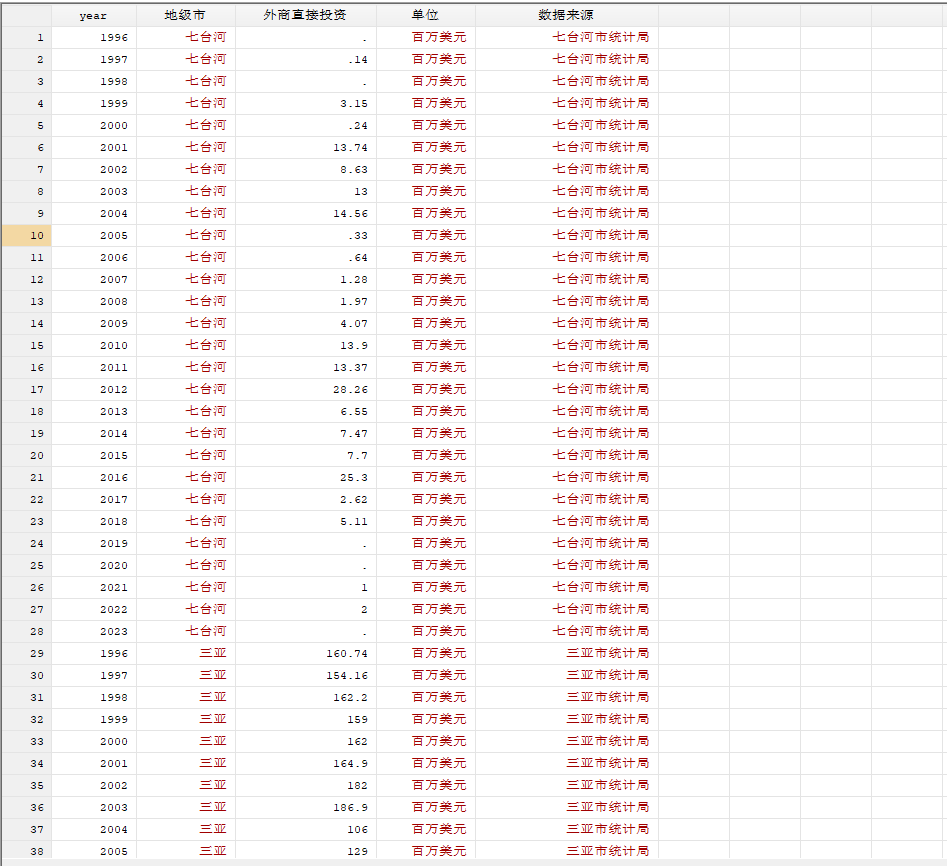The height and width of the screenshot is (866, 947).
Task: Click the value 106 in row 37
Action: click(358, 830)
